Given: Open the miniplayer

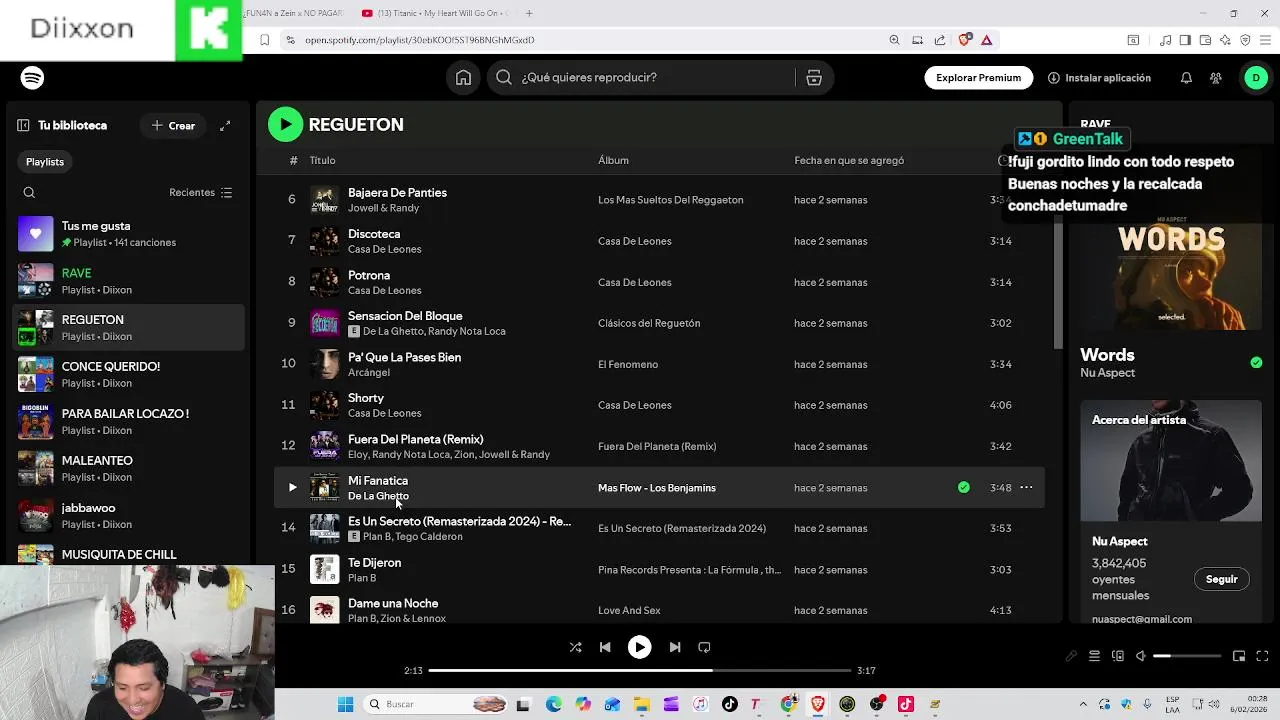Looking at the screenshot, I should 1238,656.
